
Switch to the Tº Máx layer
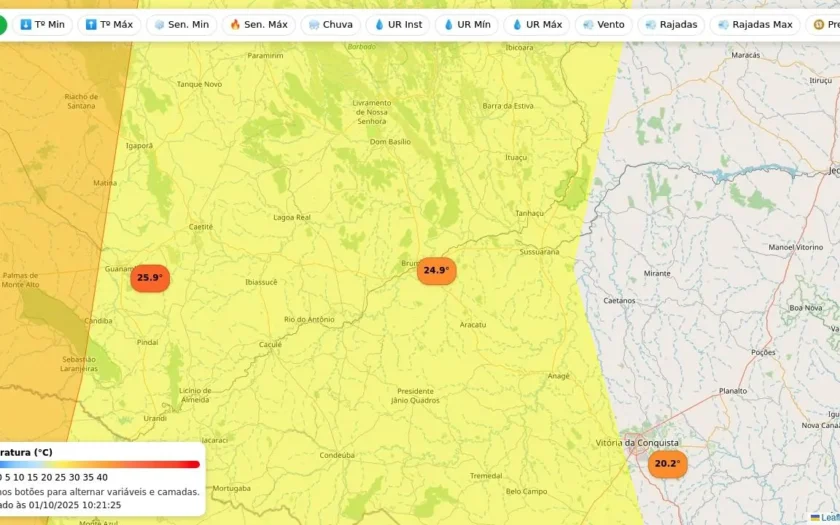coord(108,25)
